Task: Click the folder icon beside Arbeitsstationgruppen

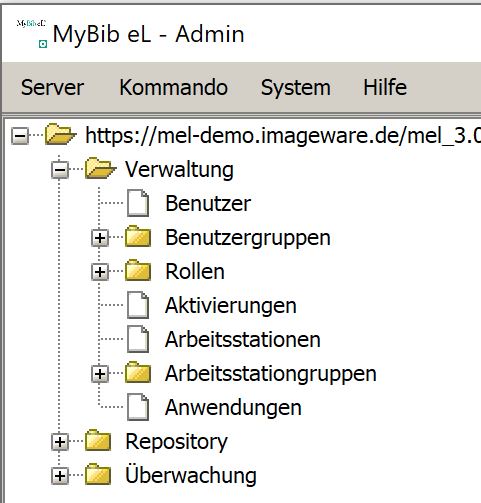Action: 138,373
